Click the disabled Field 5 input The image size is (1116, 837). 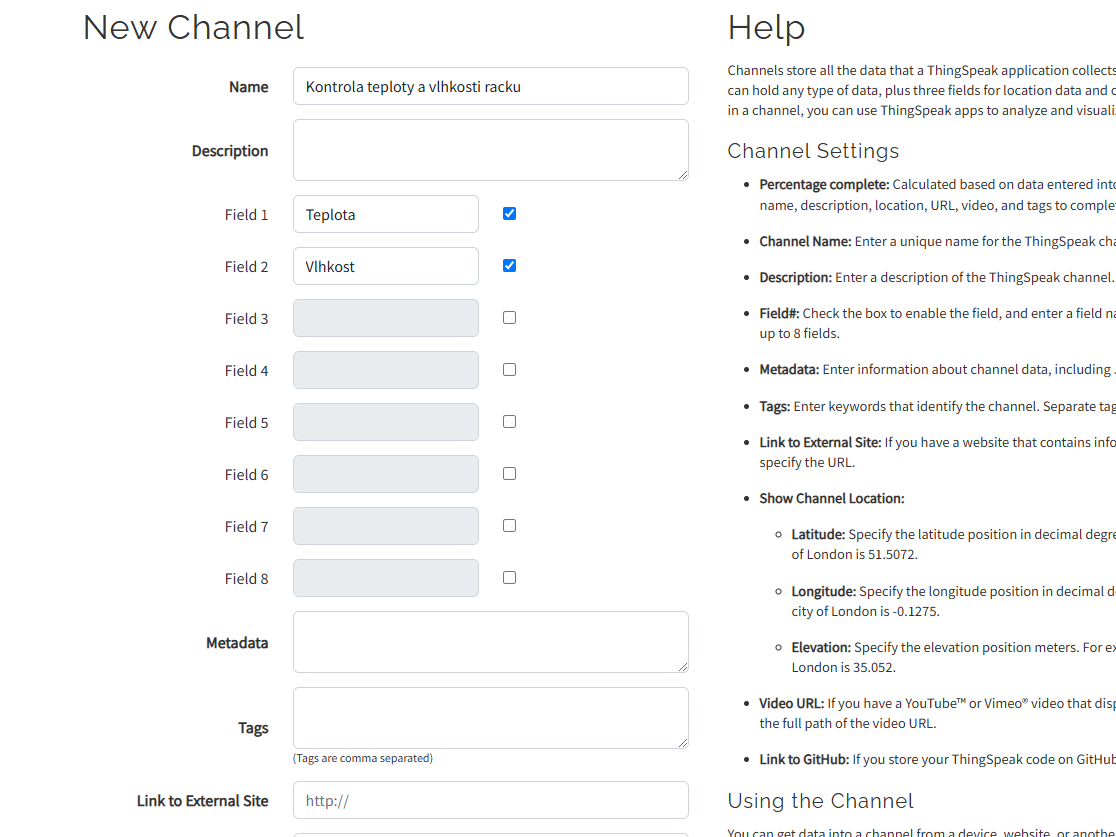pyautogui.click(x=386, y=422)
